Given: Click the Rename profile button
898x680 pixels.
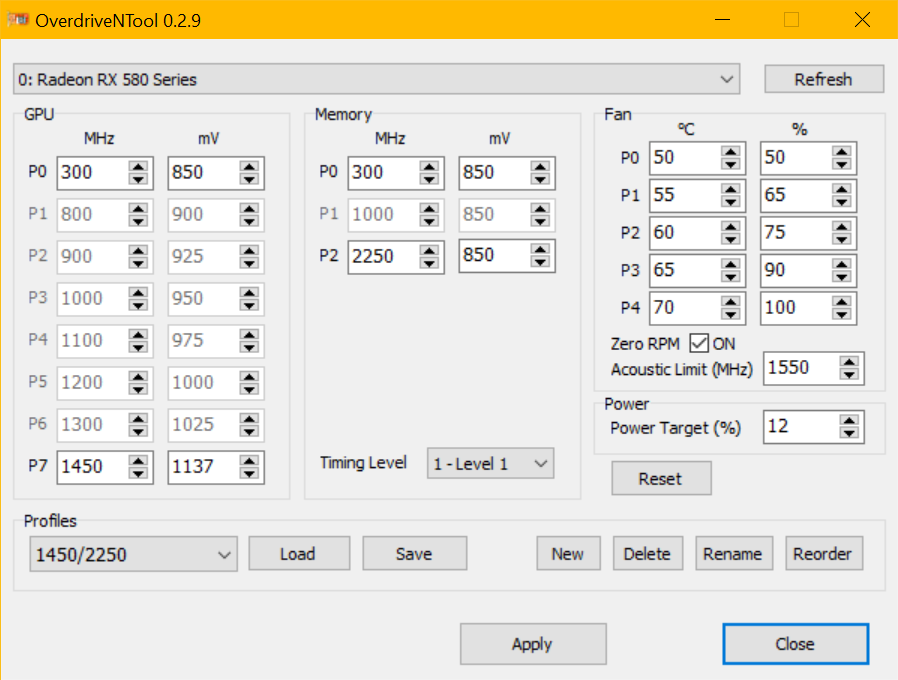Looking at the screenshot, I should coord(734,553).
